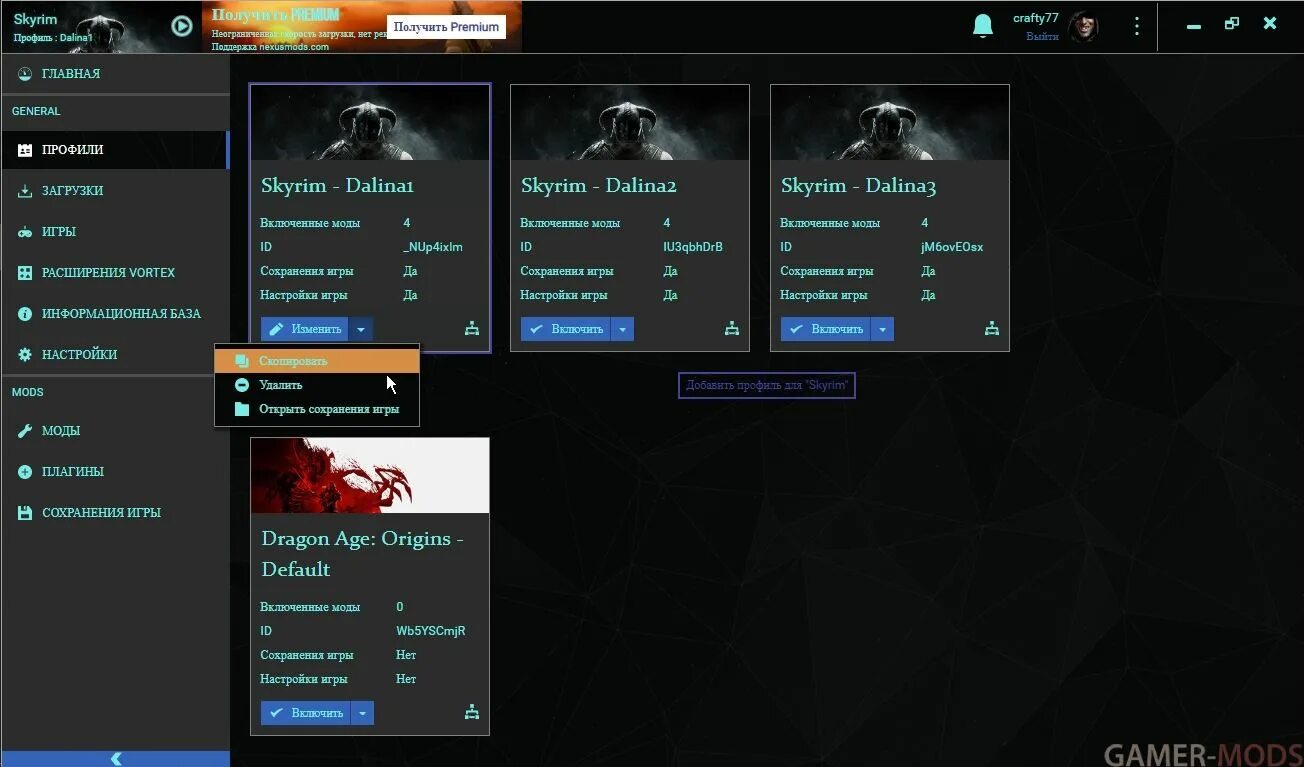Click the GENERAL sidebar section header
The height and width of the screenshot is (767, 1304).
coord(36,111)
